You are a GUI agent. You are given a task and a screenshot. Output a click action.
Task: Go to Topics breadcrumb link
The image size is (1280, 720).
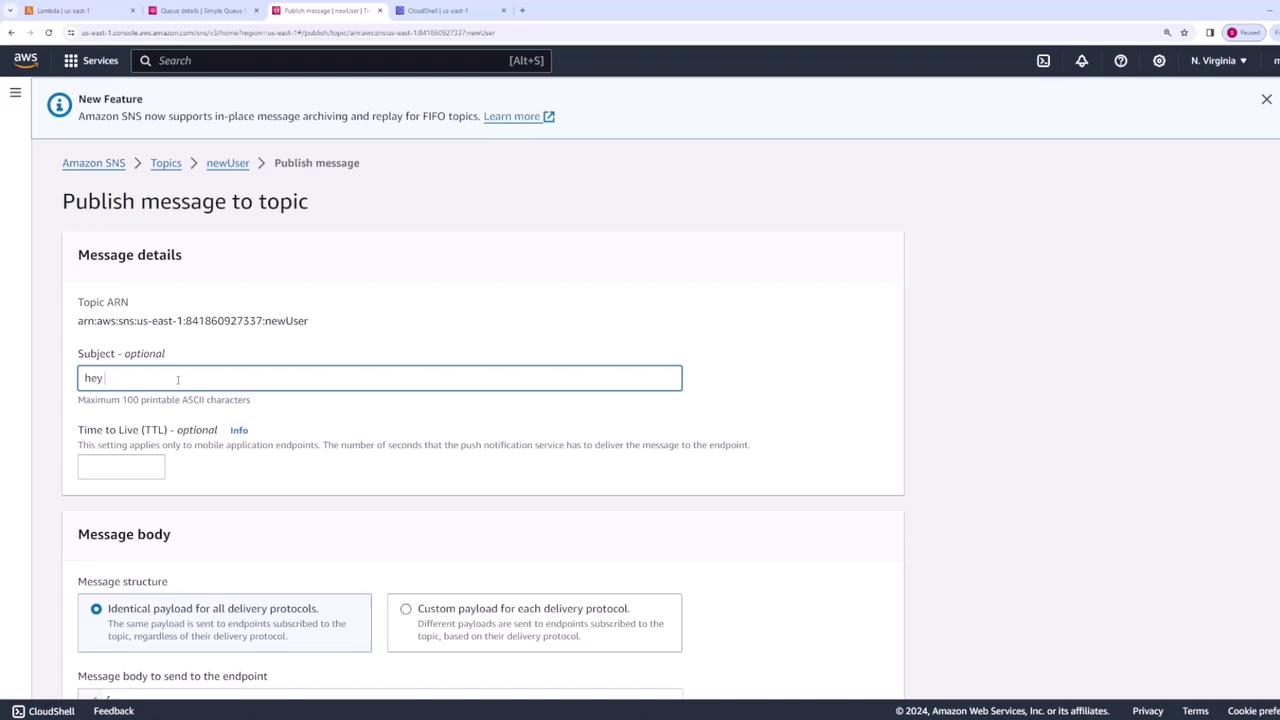click(x=166, y=163)
